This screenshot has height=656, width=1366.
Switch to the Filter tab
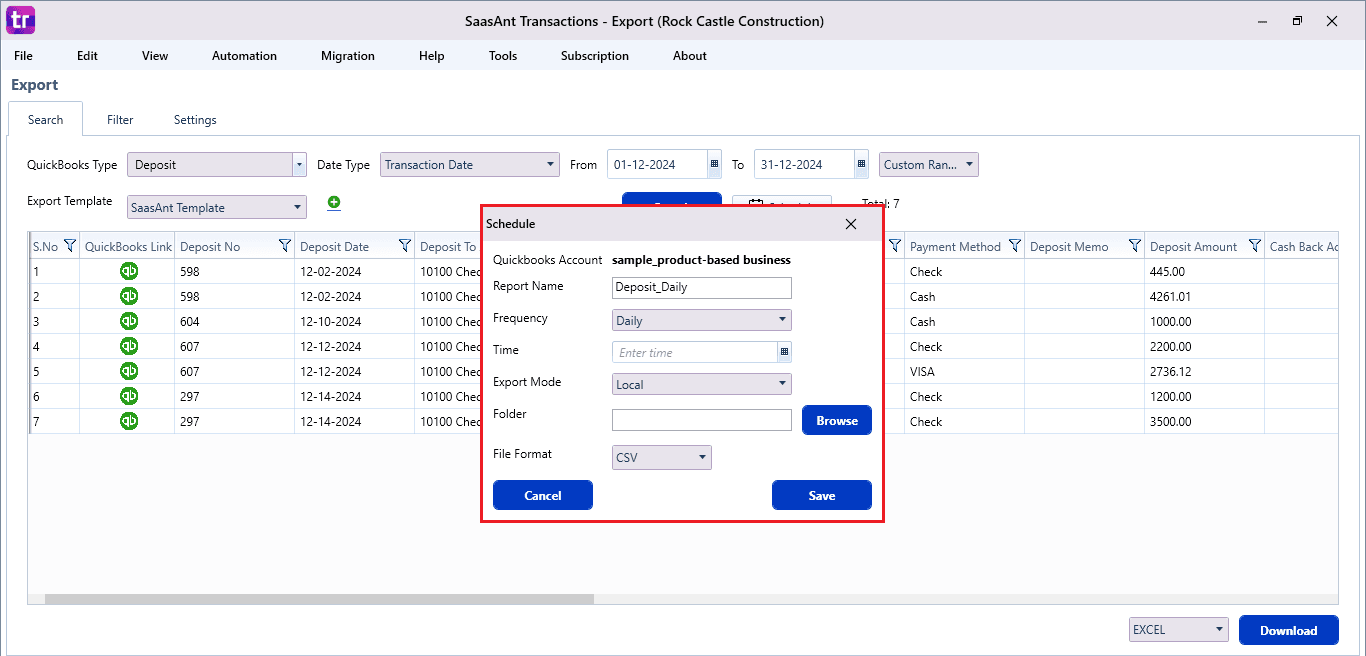(x=120, y=120)
